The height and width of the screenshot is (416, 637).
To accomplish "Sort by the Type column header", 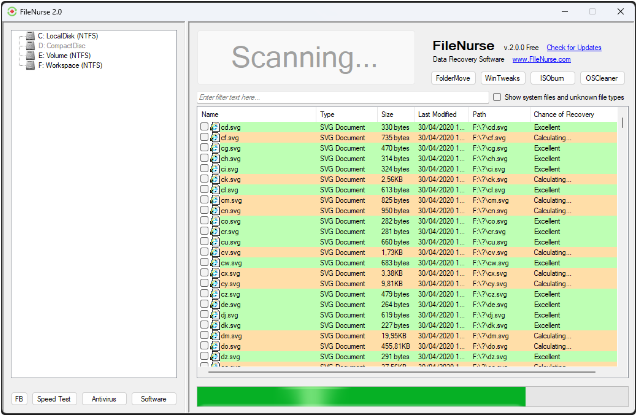I will click(x=347, y=115).
